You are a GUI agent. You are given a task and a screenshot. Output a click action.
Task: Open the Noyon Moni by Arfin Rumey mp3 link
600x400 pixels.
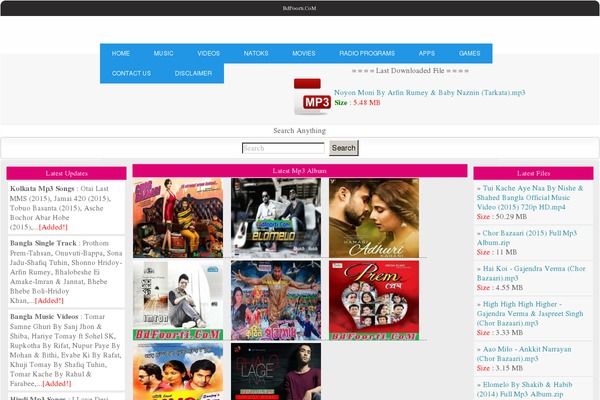(x=429, y=93)
